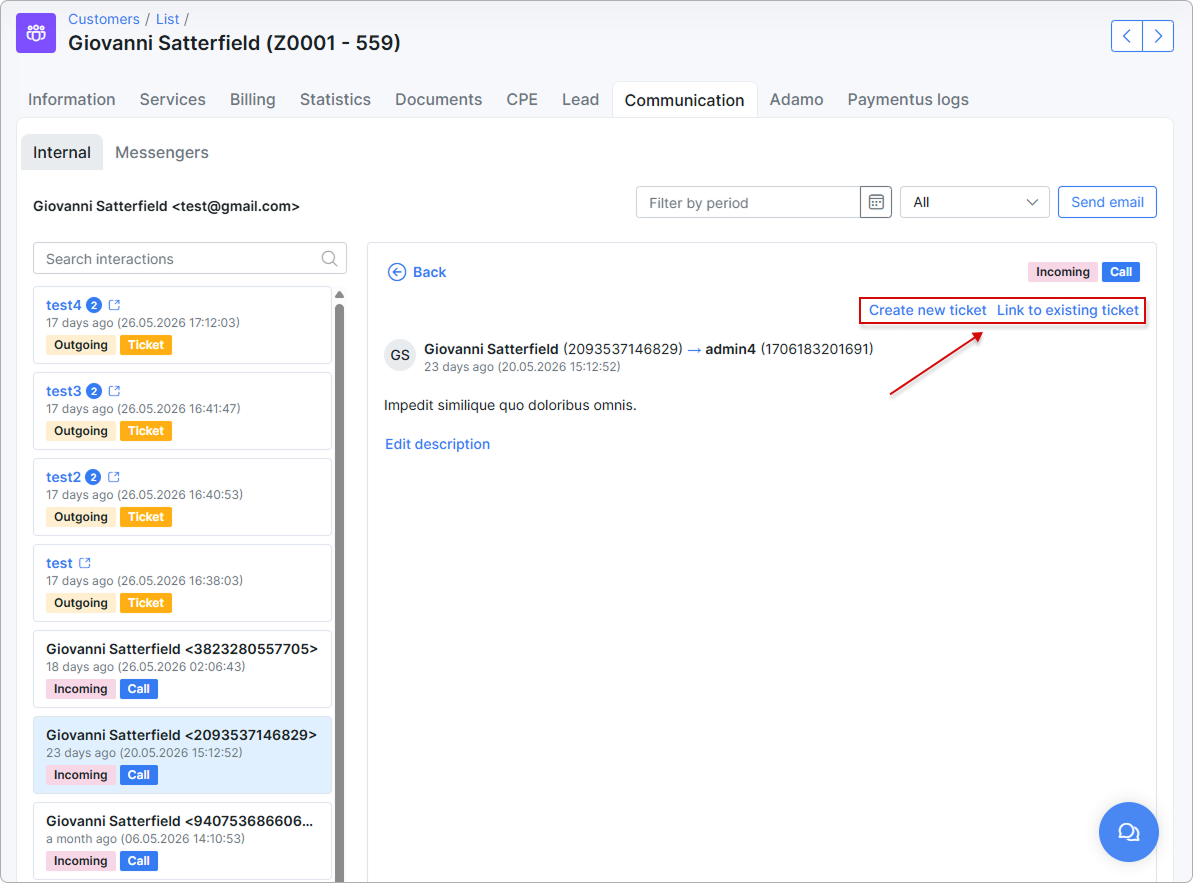Open the Lead tab
This screenshot has height=883, width=1193.
tap(581, 100)
